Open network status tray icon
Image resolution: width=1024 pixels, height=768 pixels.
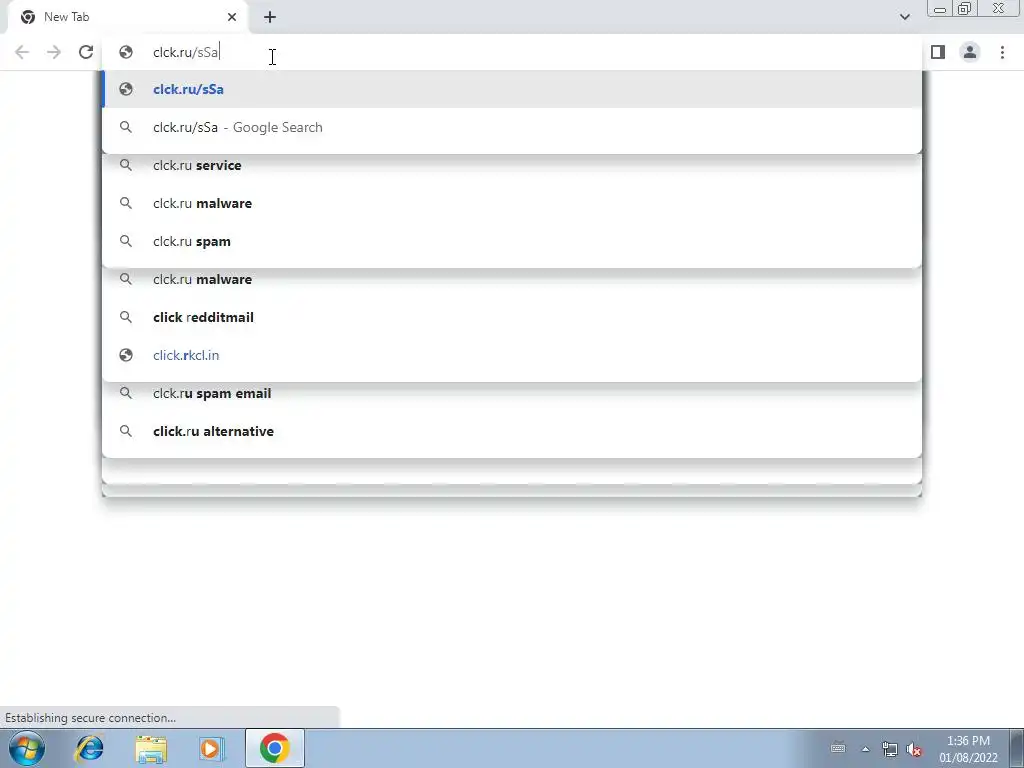pyautogui.click(x=889, y=749)
